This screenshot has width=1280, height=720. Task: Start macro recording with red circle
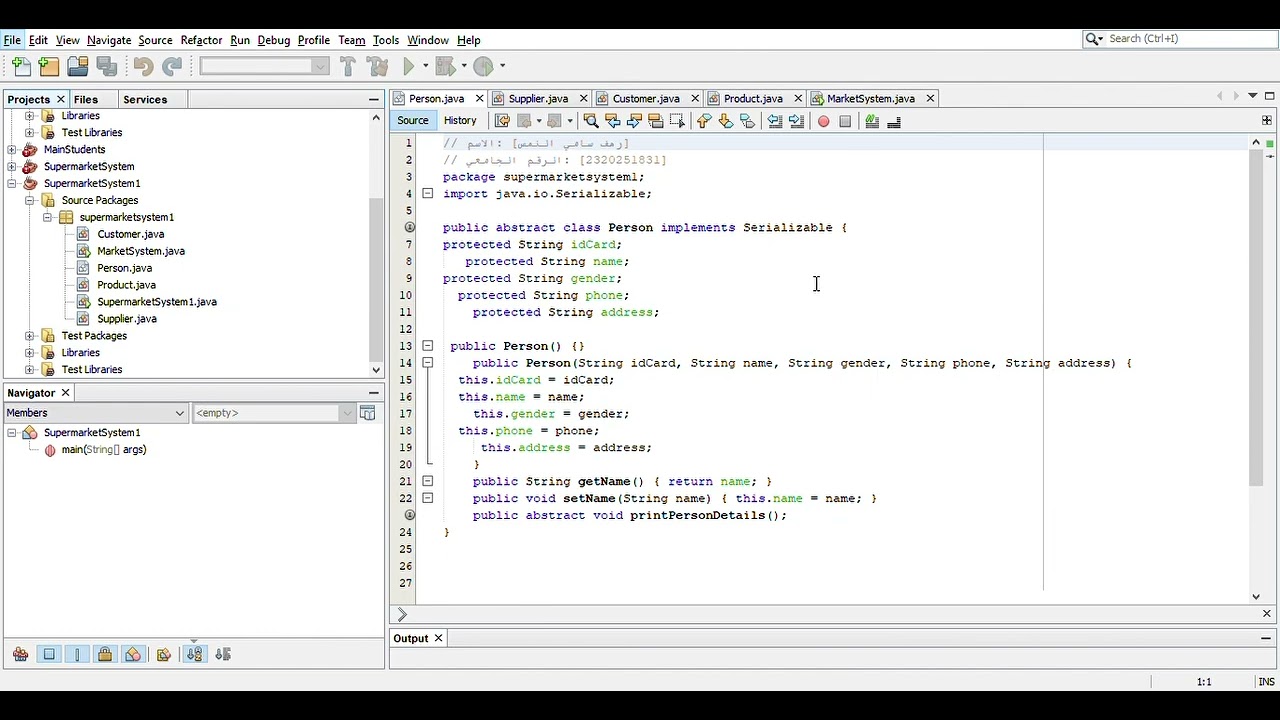click(x=823, y=121)
